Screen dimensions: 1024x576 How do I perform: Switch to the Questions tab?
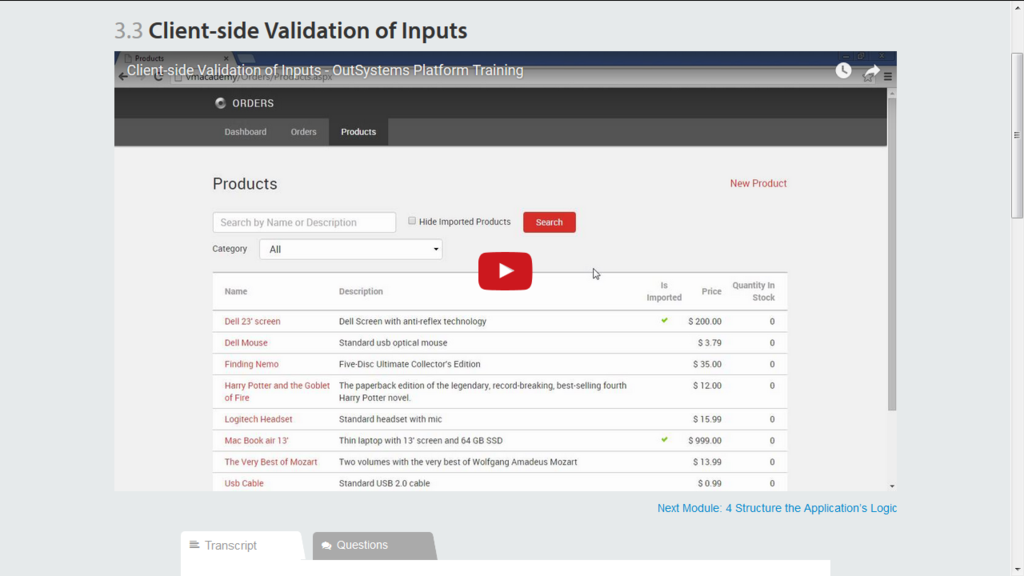tap(374, 545)
